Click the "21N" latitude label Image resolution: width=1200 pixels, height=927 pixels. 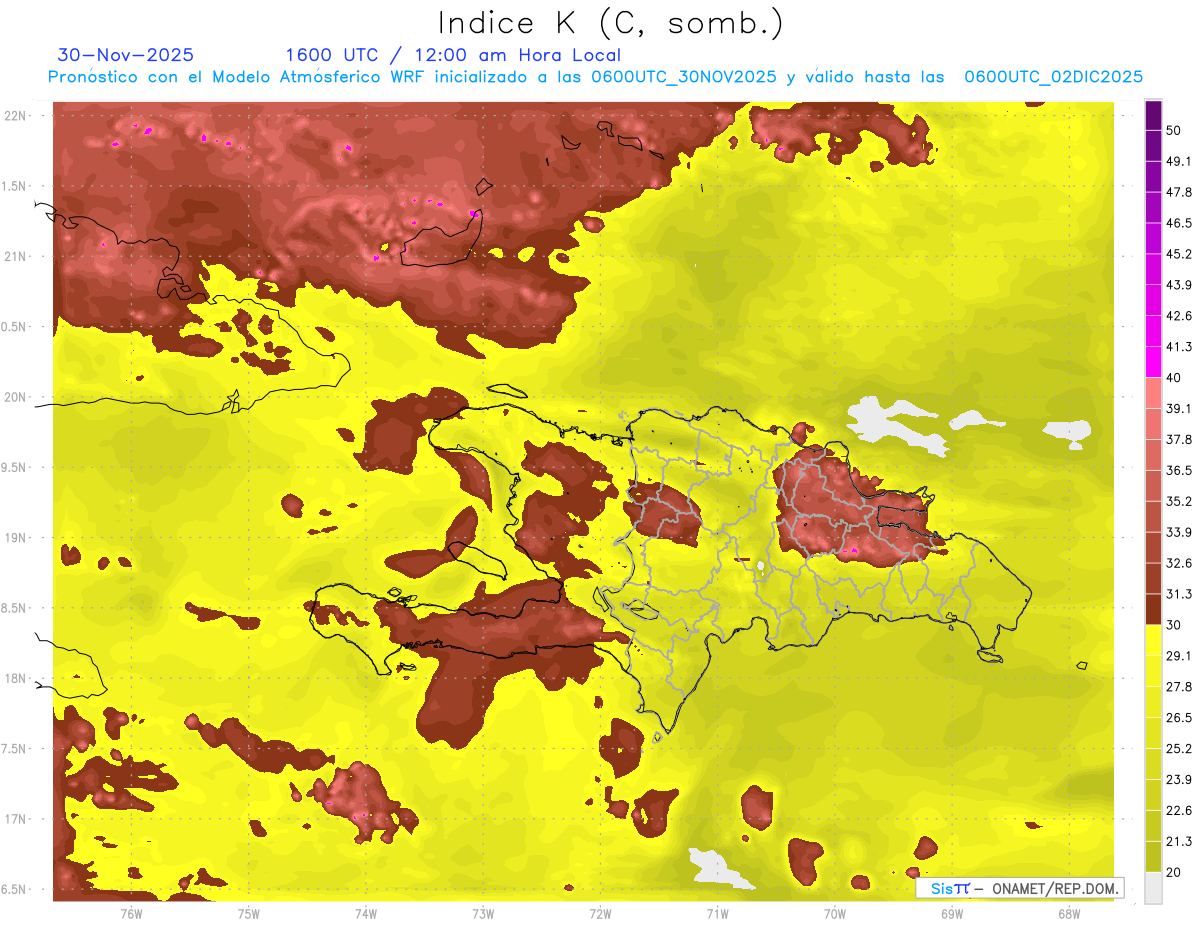[15, 256]
